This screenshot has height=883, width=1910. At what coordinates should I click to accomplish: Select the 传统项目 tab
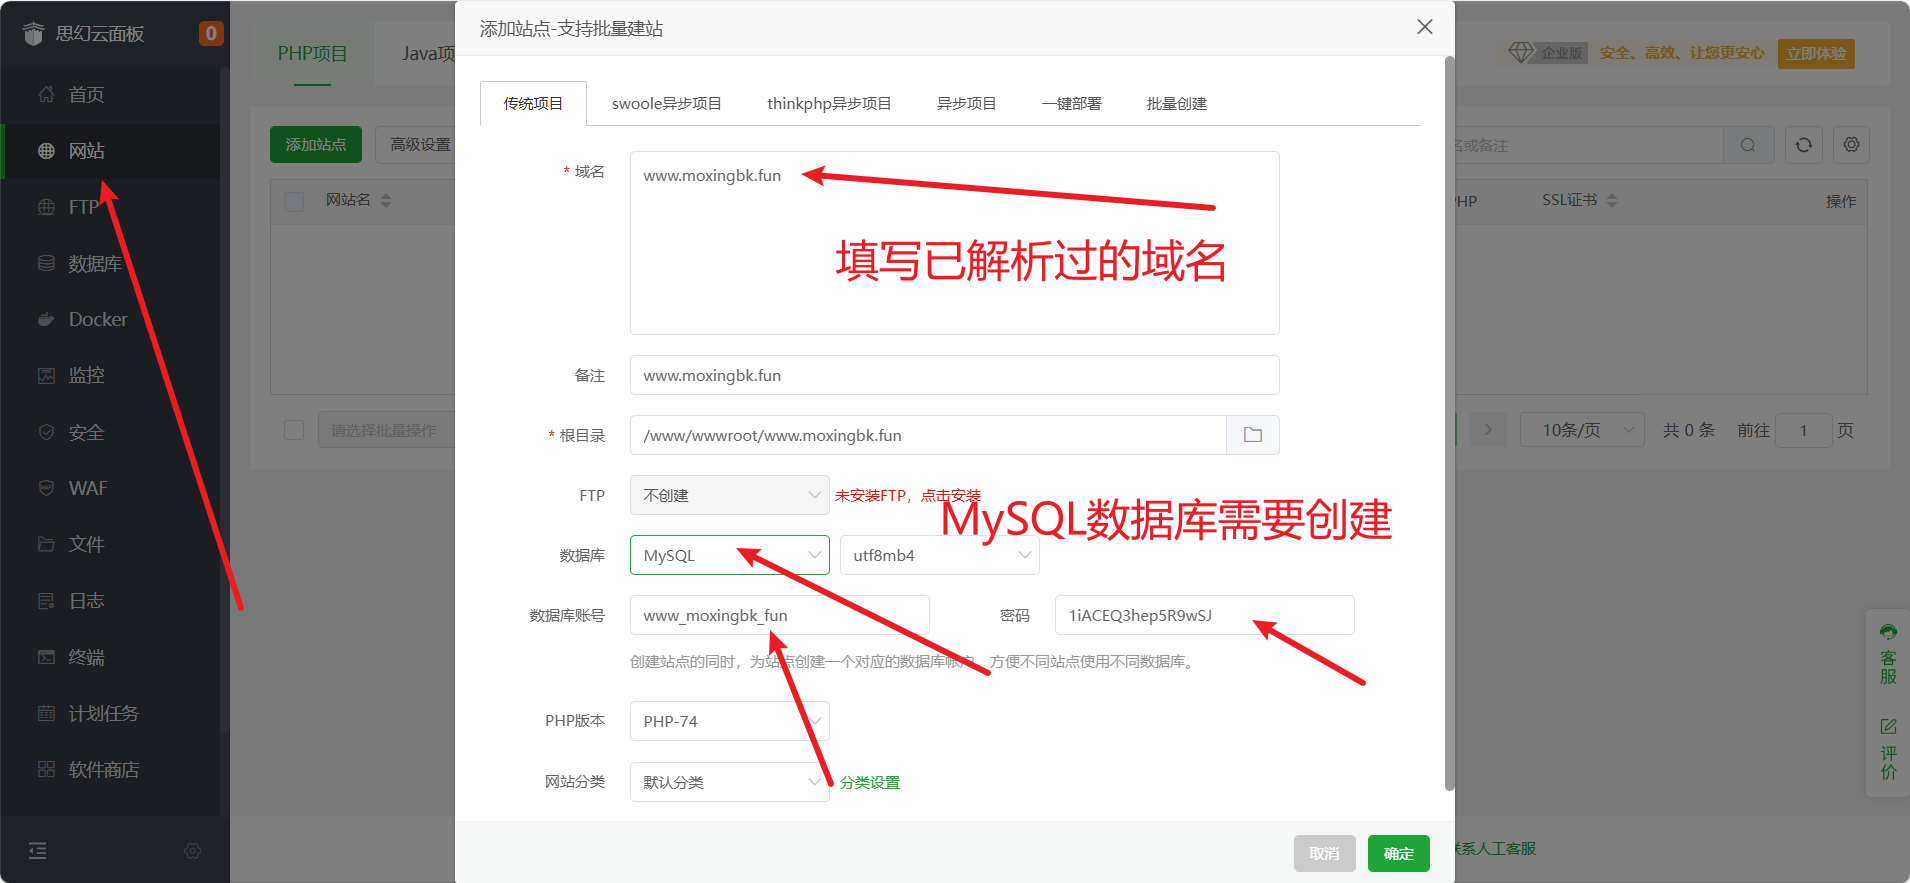coord(533,103)
